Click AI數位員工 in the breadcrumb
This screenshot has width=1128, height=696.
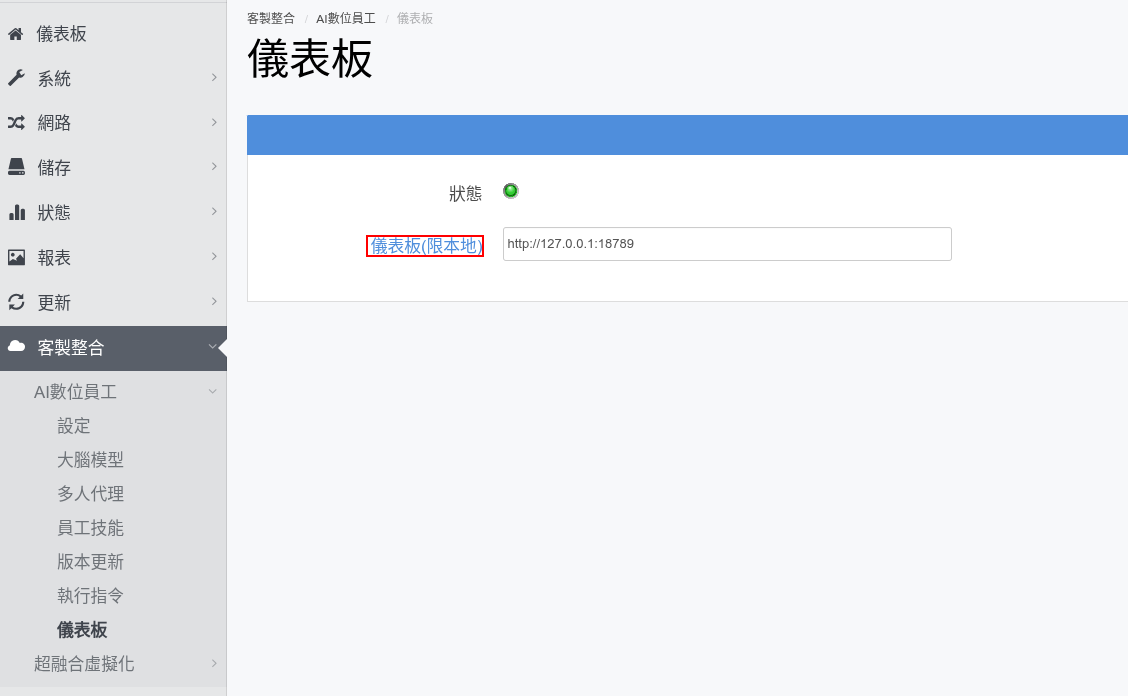pos(345,18)
